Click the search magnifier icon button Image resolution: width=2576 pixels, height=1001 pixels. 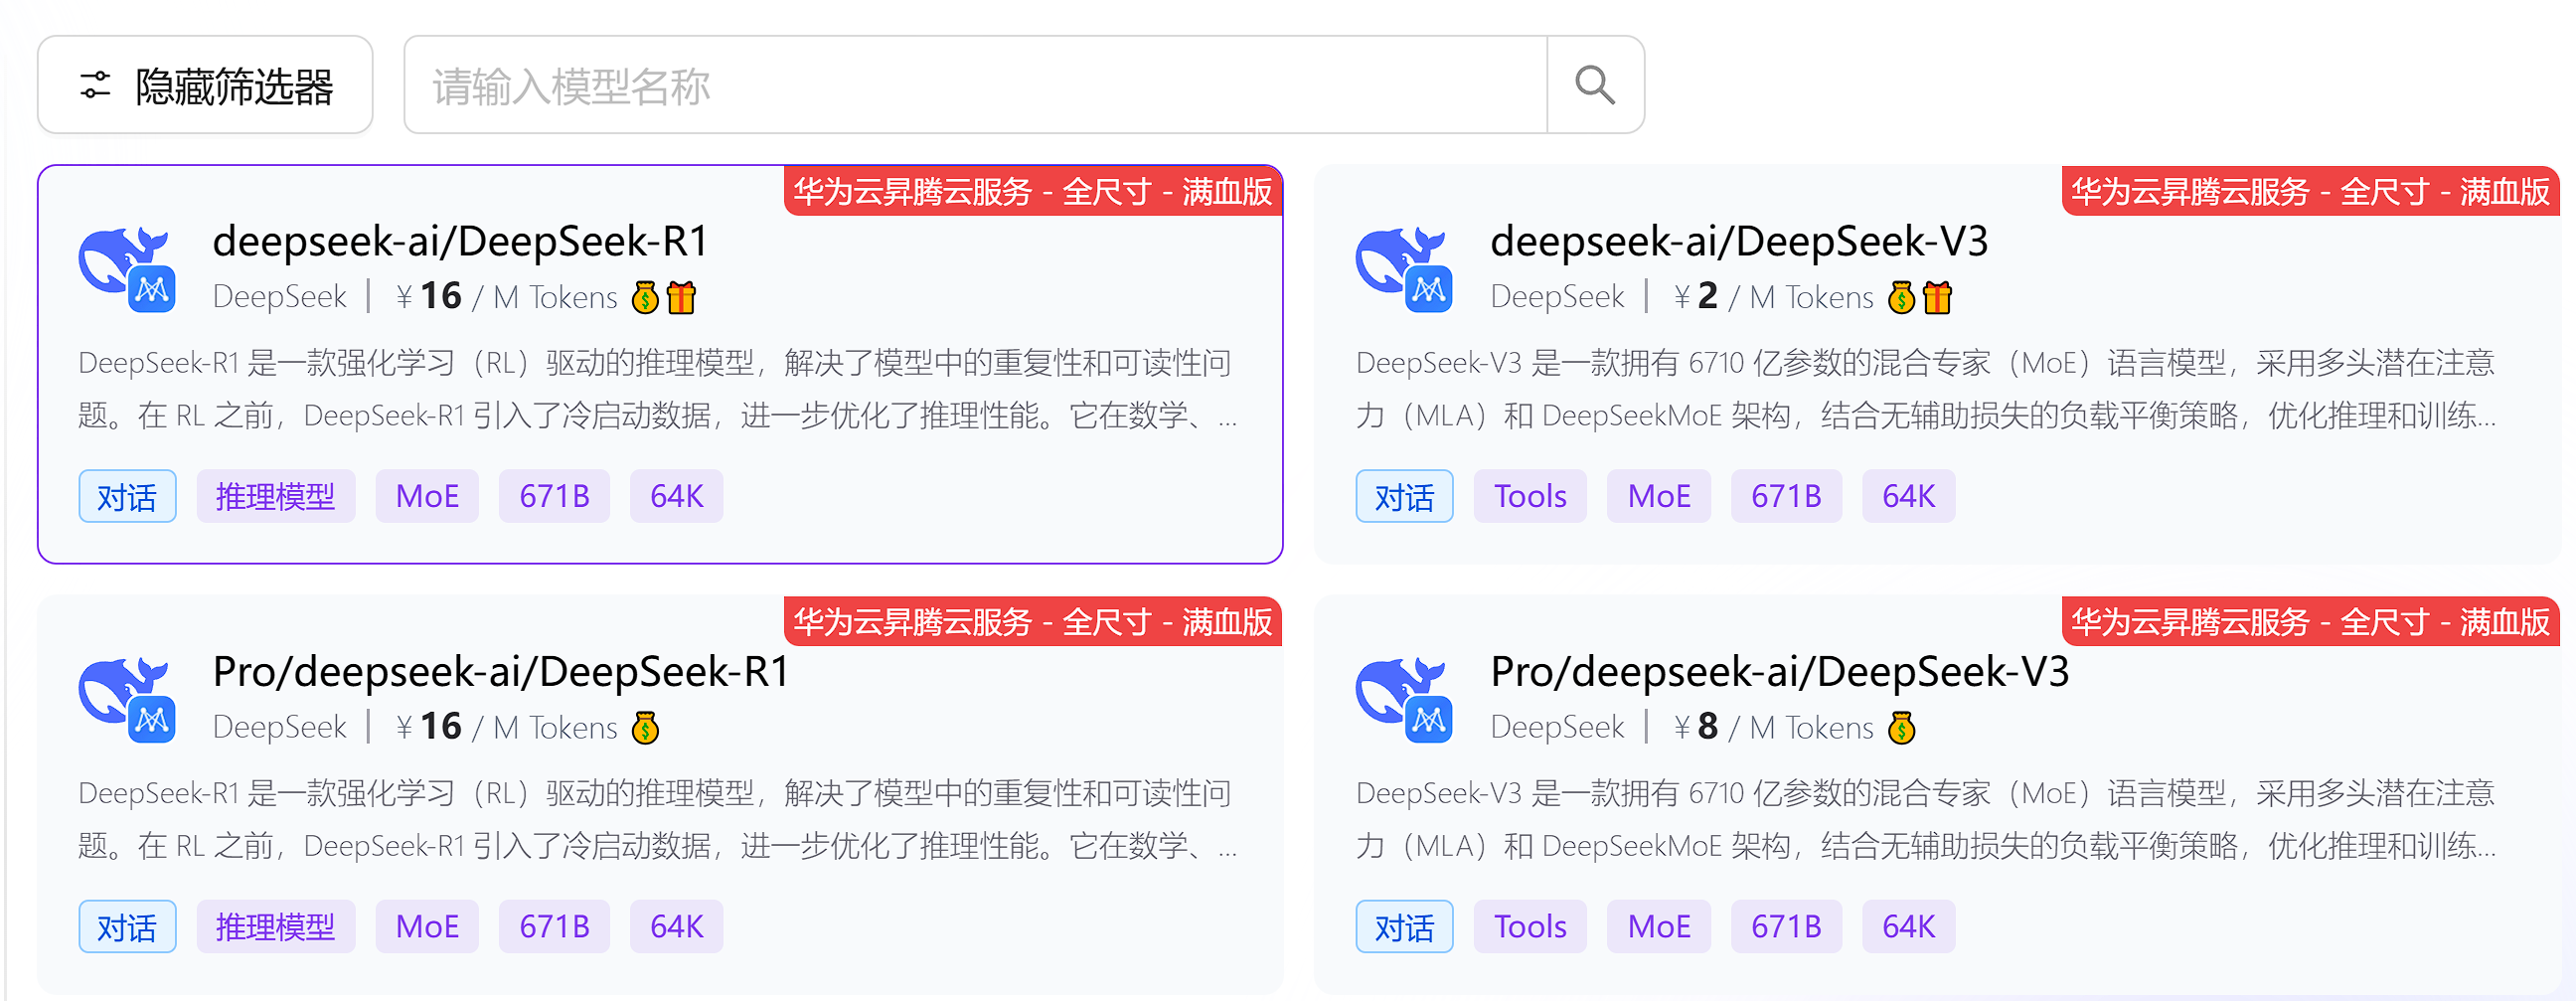tap(1595, 85)
